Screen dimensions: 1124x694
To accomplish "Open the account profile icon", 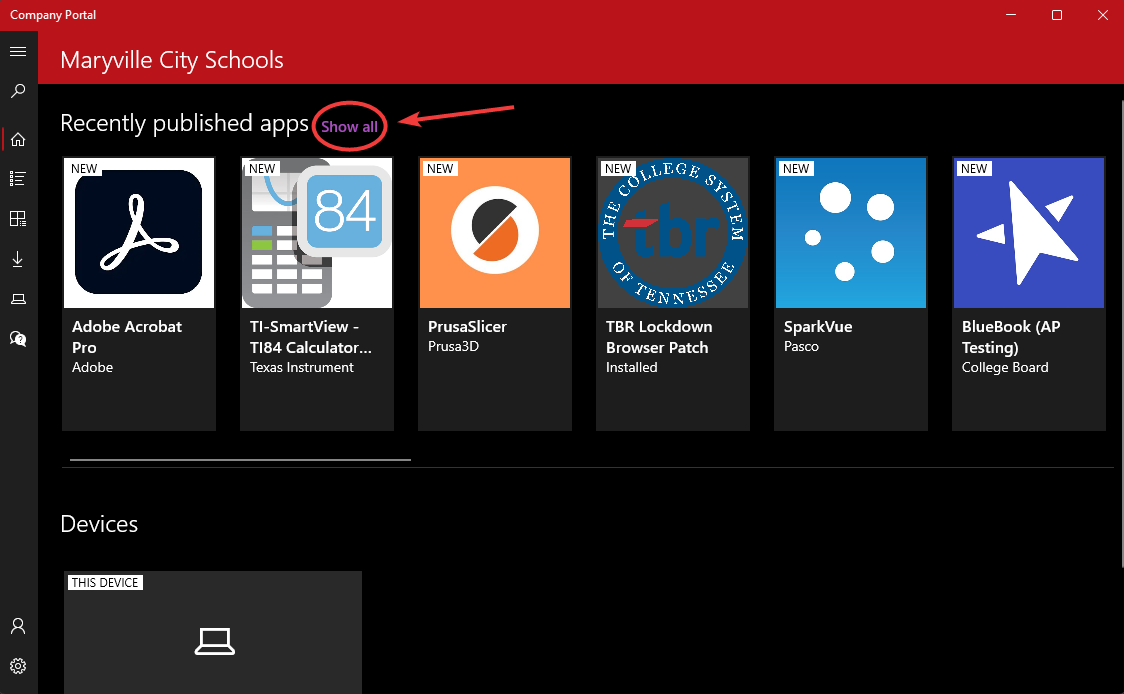I will pos(18,626).
